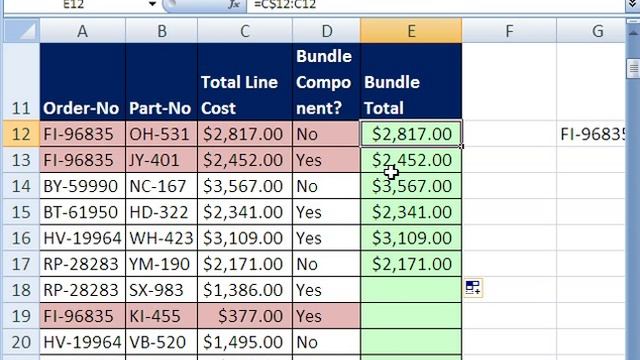Image resolution: width=640 pixels, height=360 pixels.
Task: Select column G header
Action: tap(591, 31)
